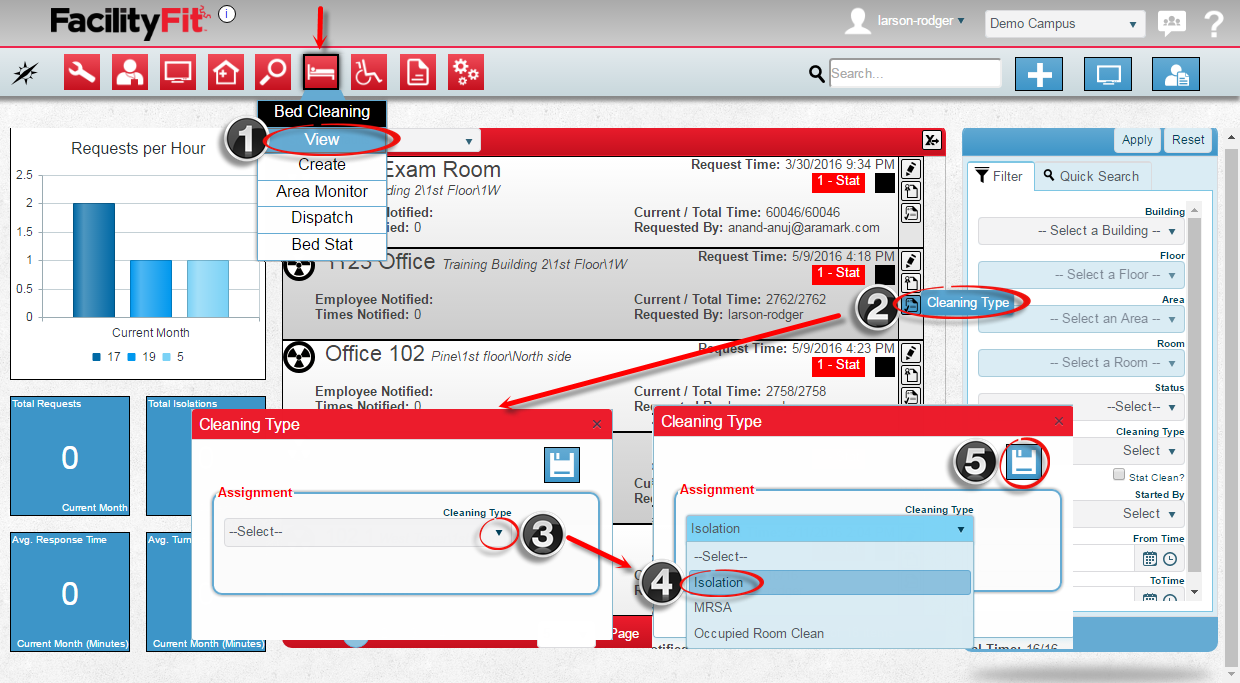Click the save disk icon in right dialog
The height and width of the screenshot is (683, 1240).
pos(1022,462)
